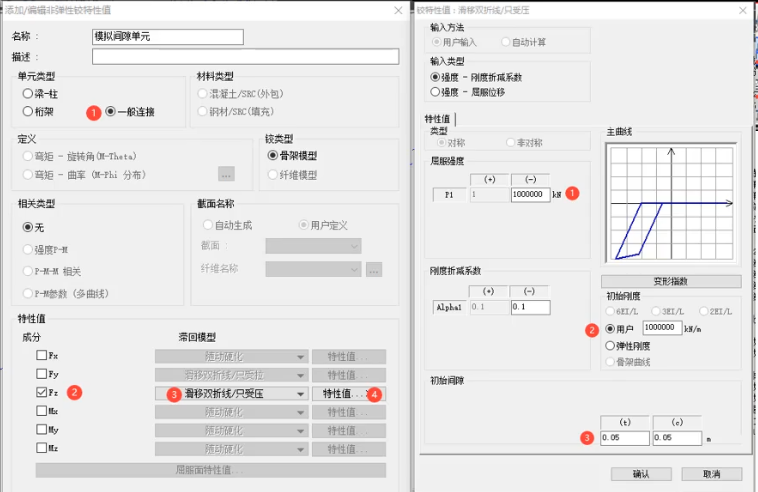Click the 特性值 button in the Fz row
Image resolution: width=758 pixels, height=492 pixels.
click(348, 394)
